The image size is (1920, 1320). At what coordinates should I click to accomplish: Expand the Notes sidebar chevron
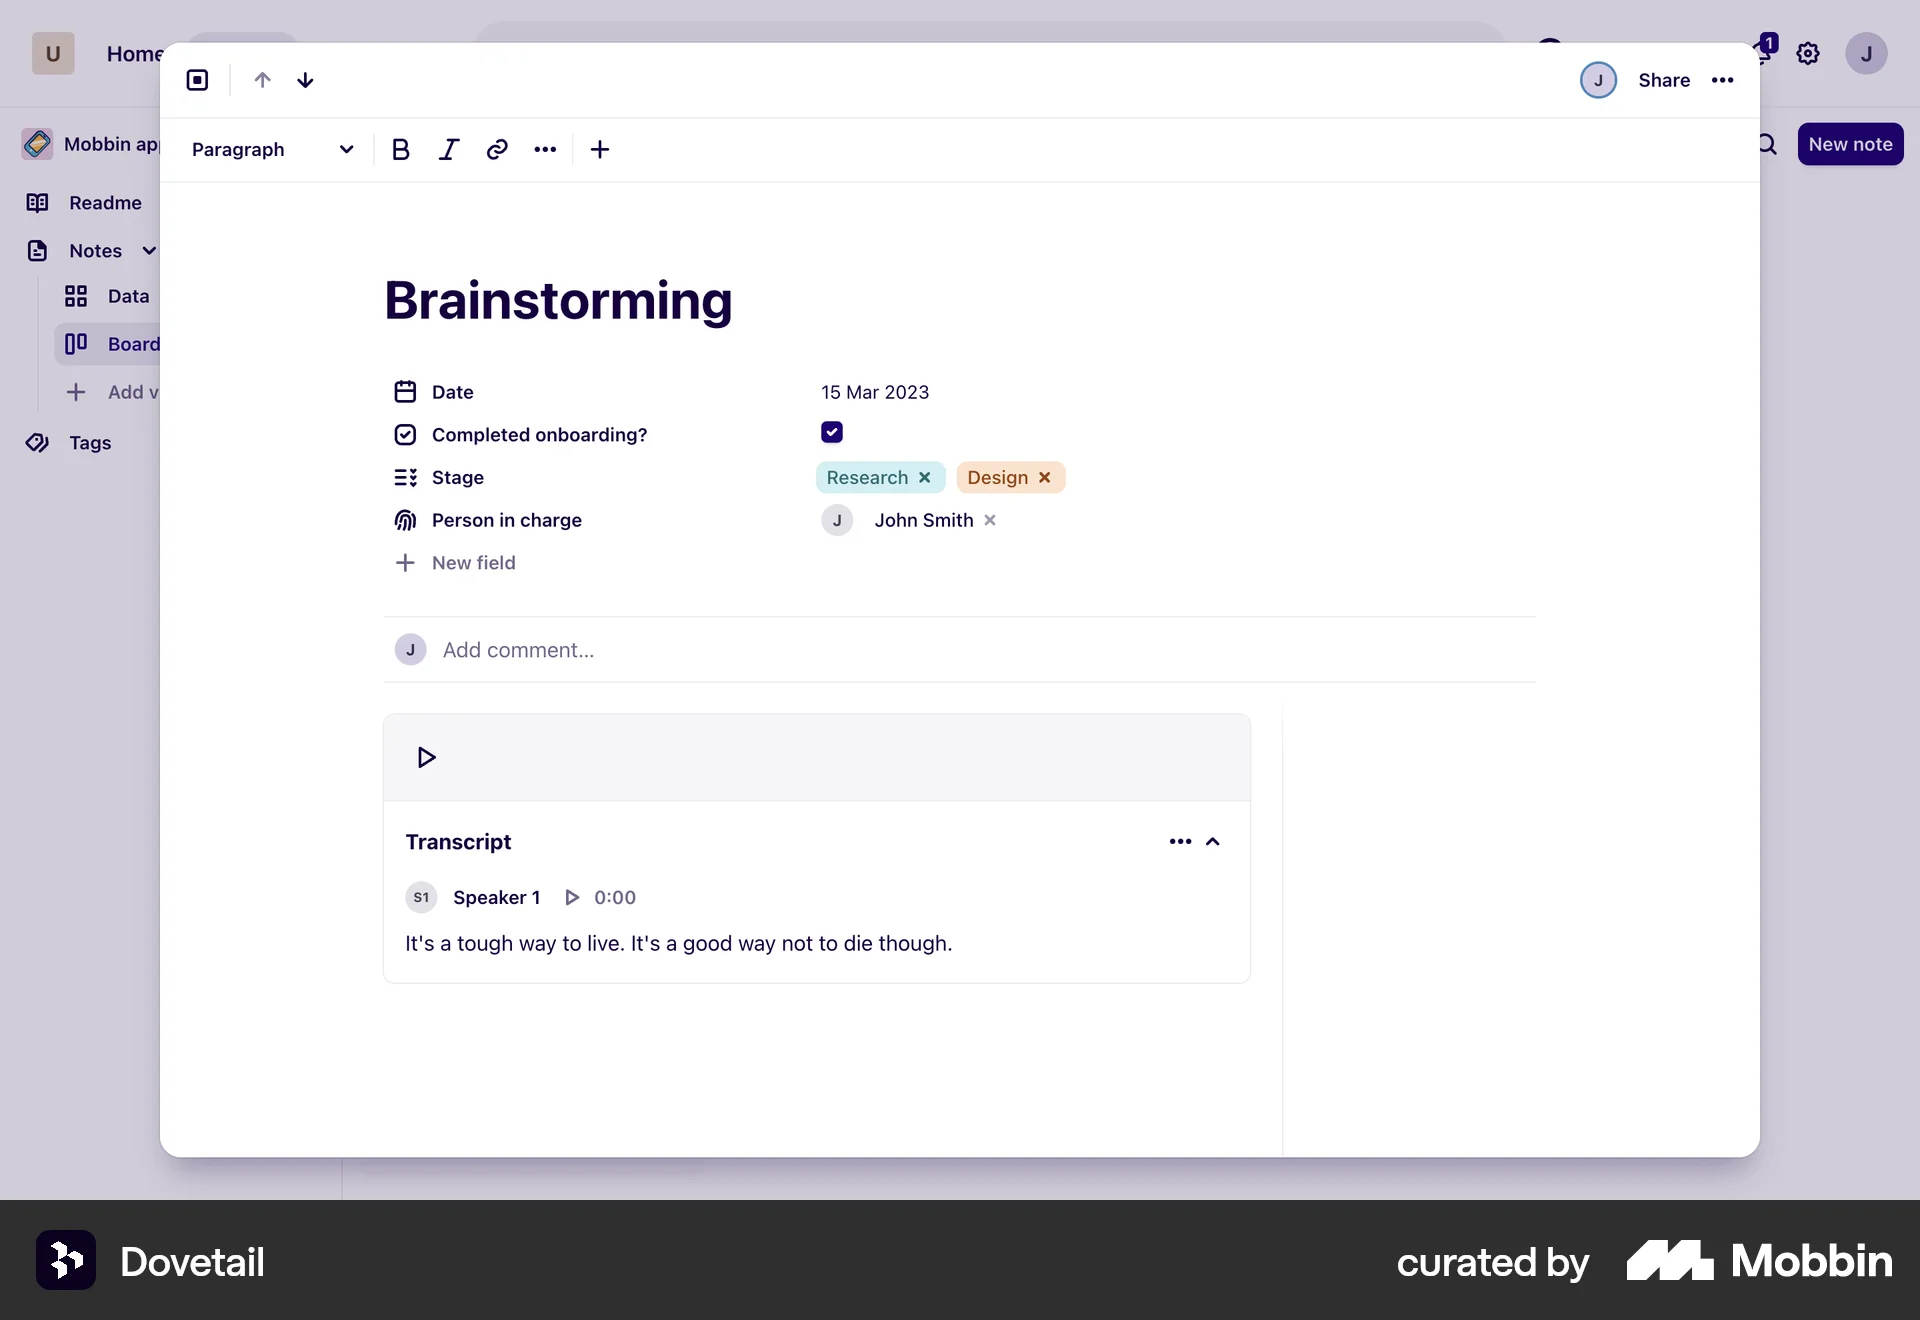(x=149, y=251)
